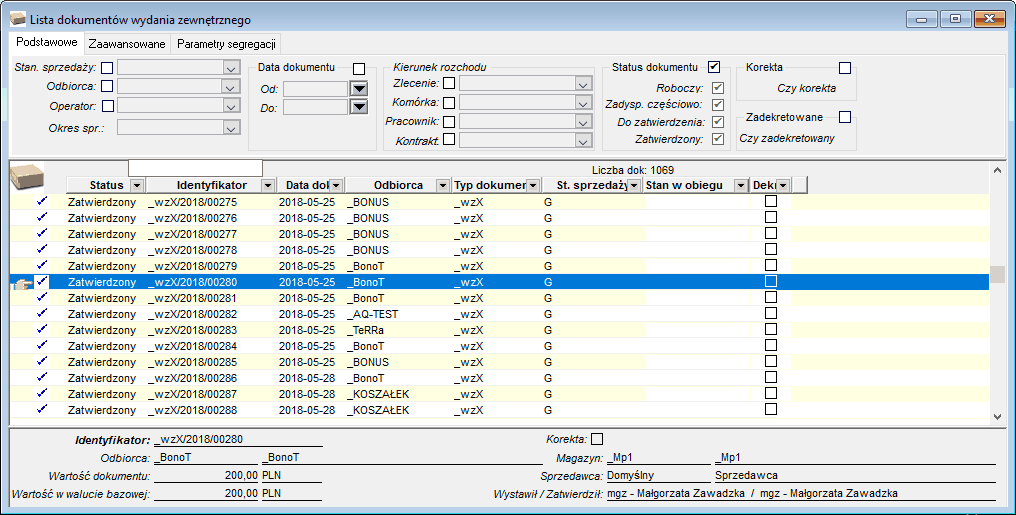Select row _wzX/2018/00285 identifier
Image resolution: width=1016 pixels, height=515 pixels.
[192, 362]
